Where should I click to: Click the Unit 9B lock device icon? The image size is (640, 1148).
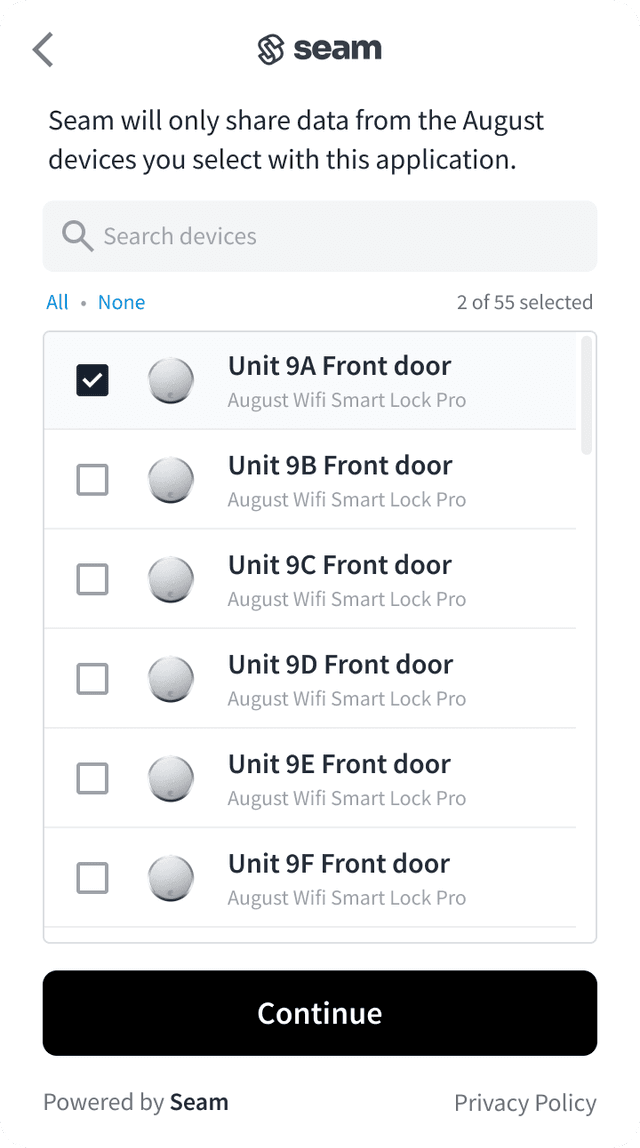pos(170,480)
